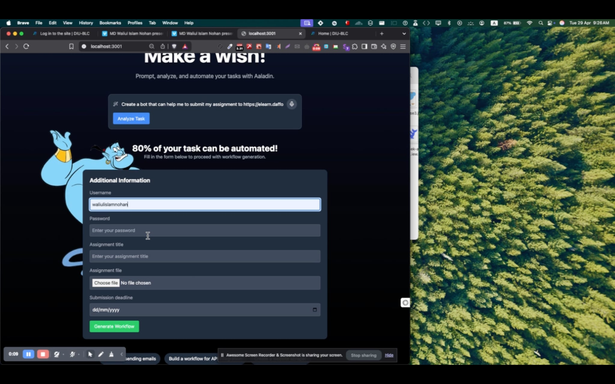
Task: Click the Submission deadline date field
Action: point(205,310)
